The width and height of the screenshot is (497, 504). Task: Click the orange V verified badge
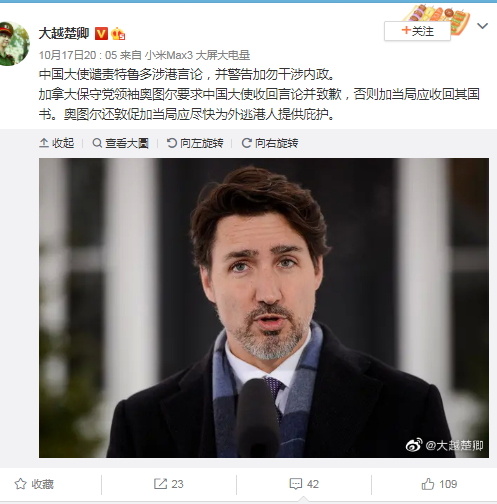coord(101,34)
